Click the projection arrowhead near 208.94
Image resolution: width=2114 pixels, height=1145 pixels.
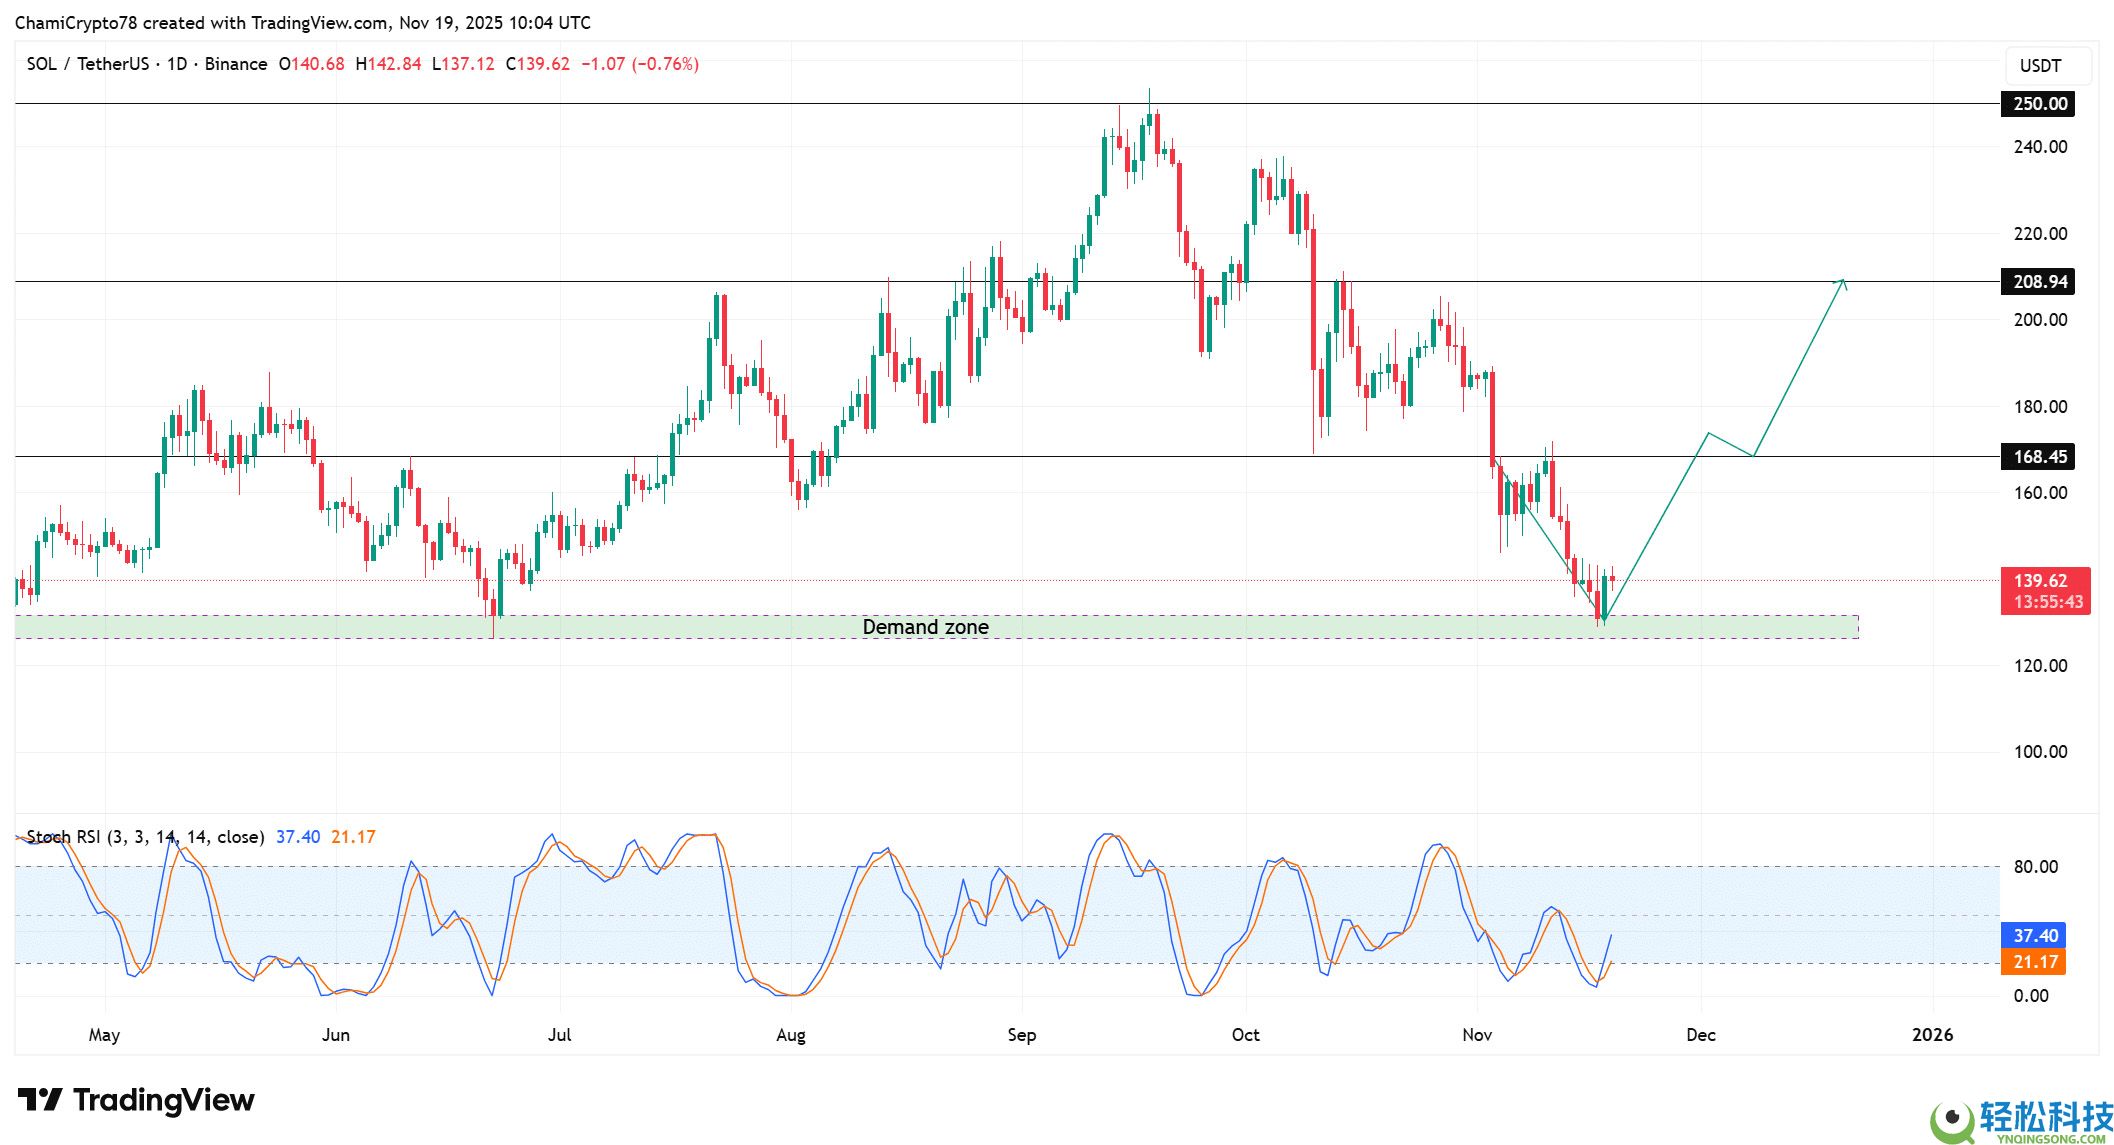pos(1841,283)
